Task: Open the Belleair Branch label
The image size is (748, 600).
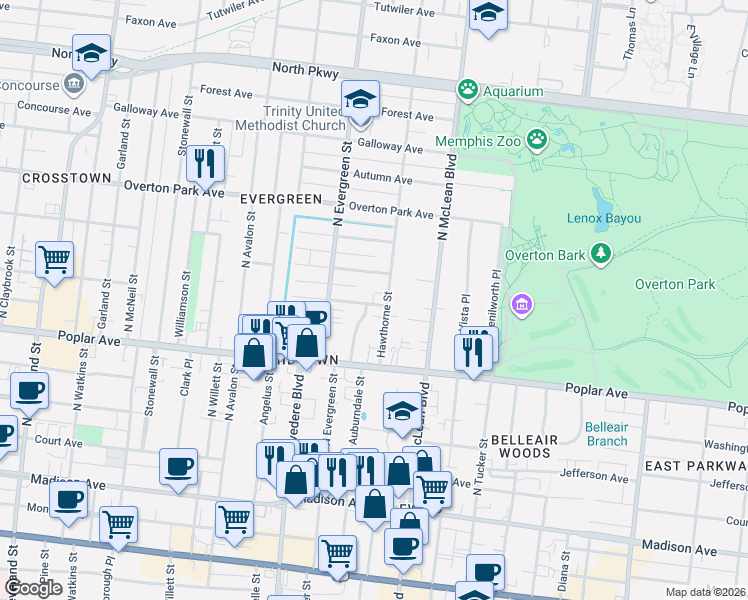Action: pos(606,434)
